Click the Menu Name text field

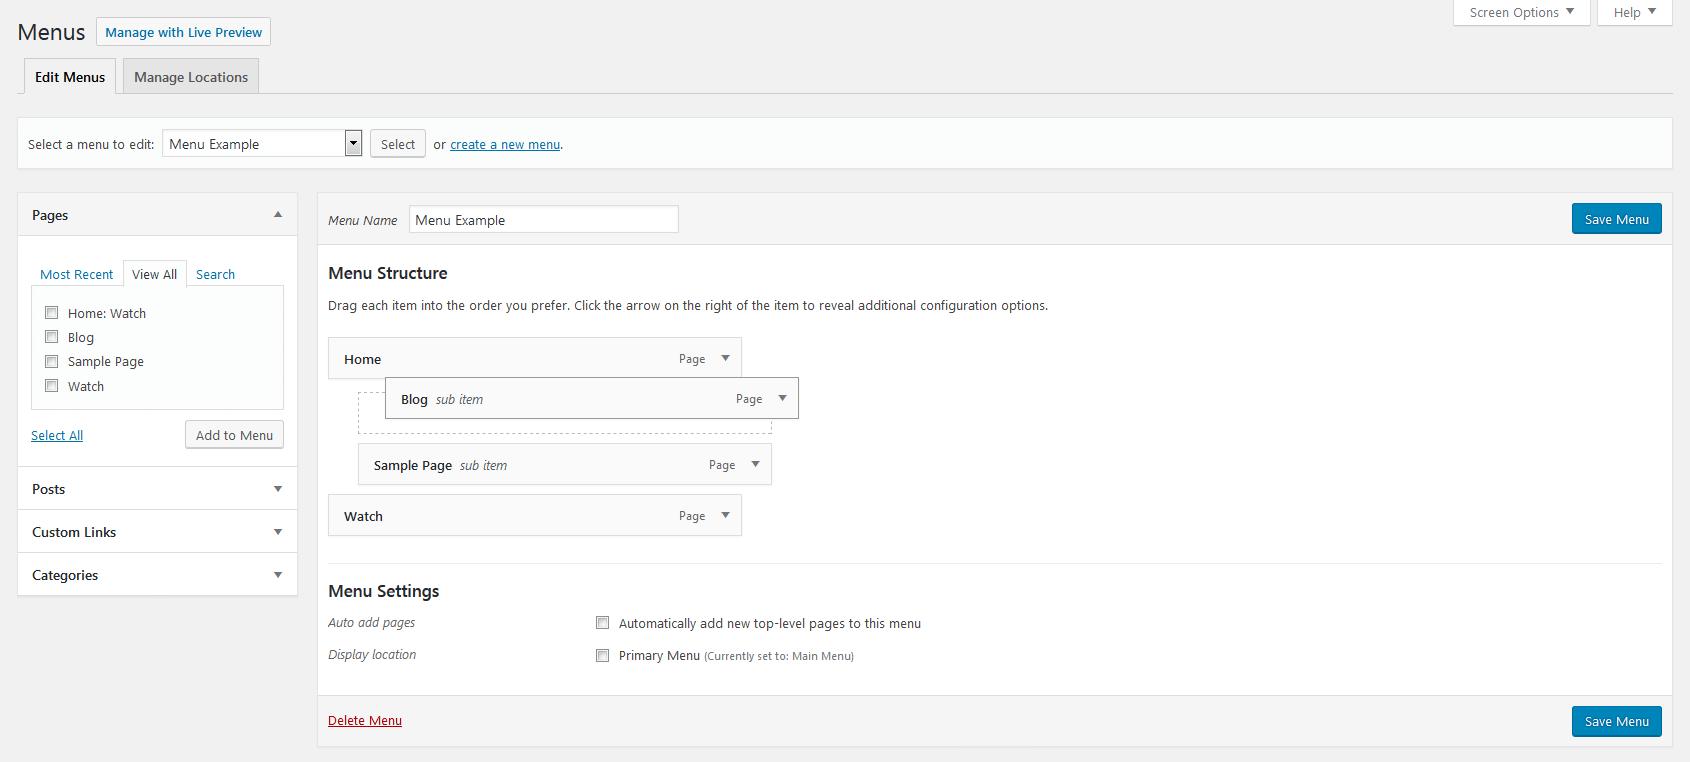click(543, 220)
